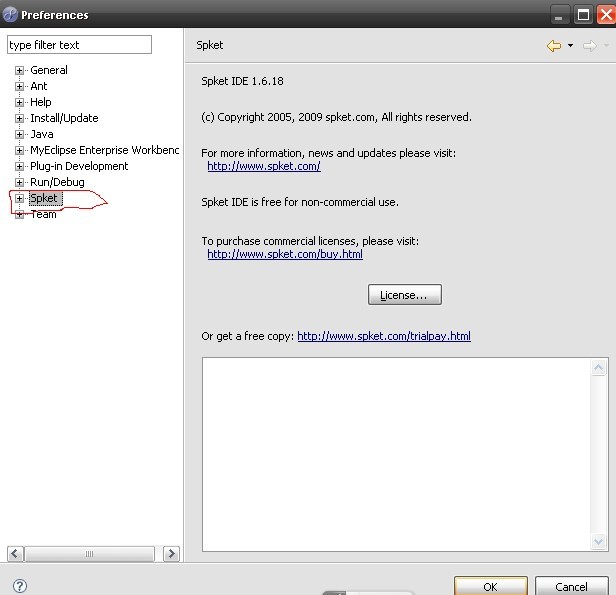
Task: Open the back history dropdown arrow
Action: (x=570, y=46)
